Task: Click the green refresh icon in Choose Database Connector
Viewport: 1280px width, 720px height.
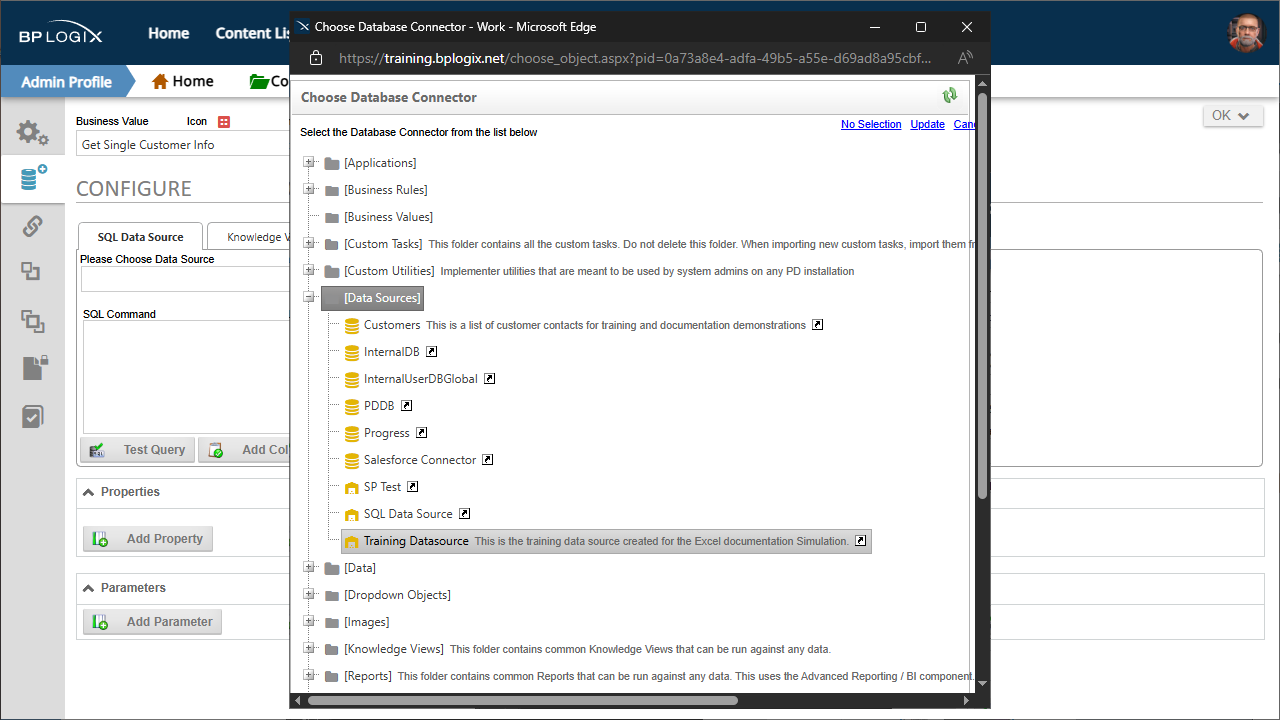Action: click(949, 96)
